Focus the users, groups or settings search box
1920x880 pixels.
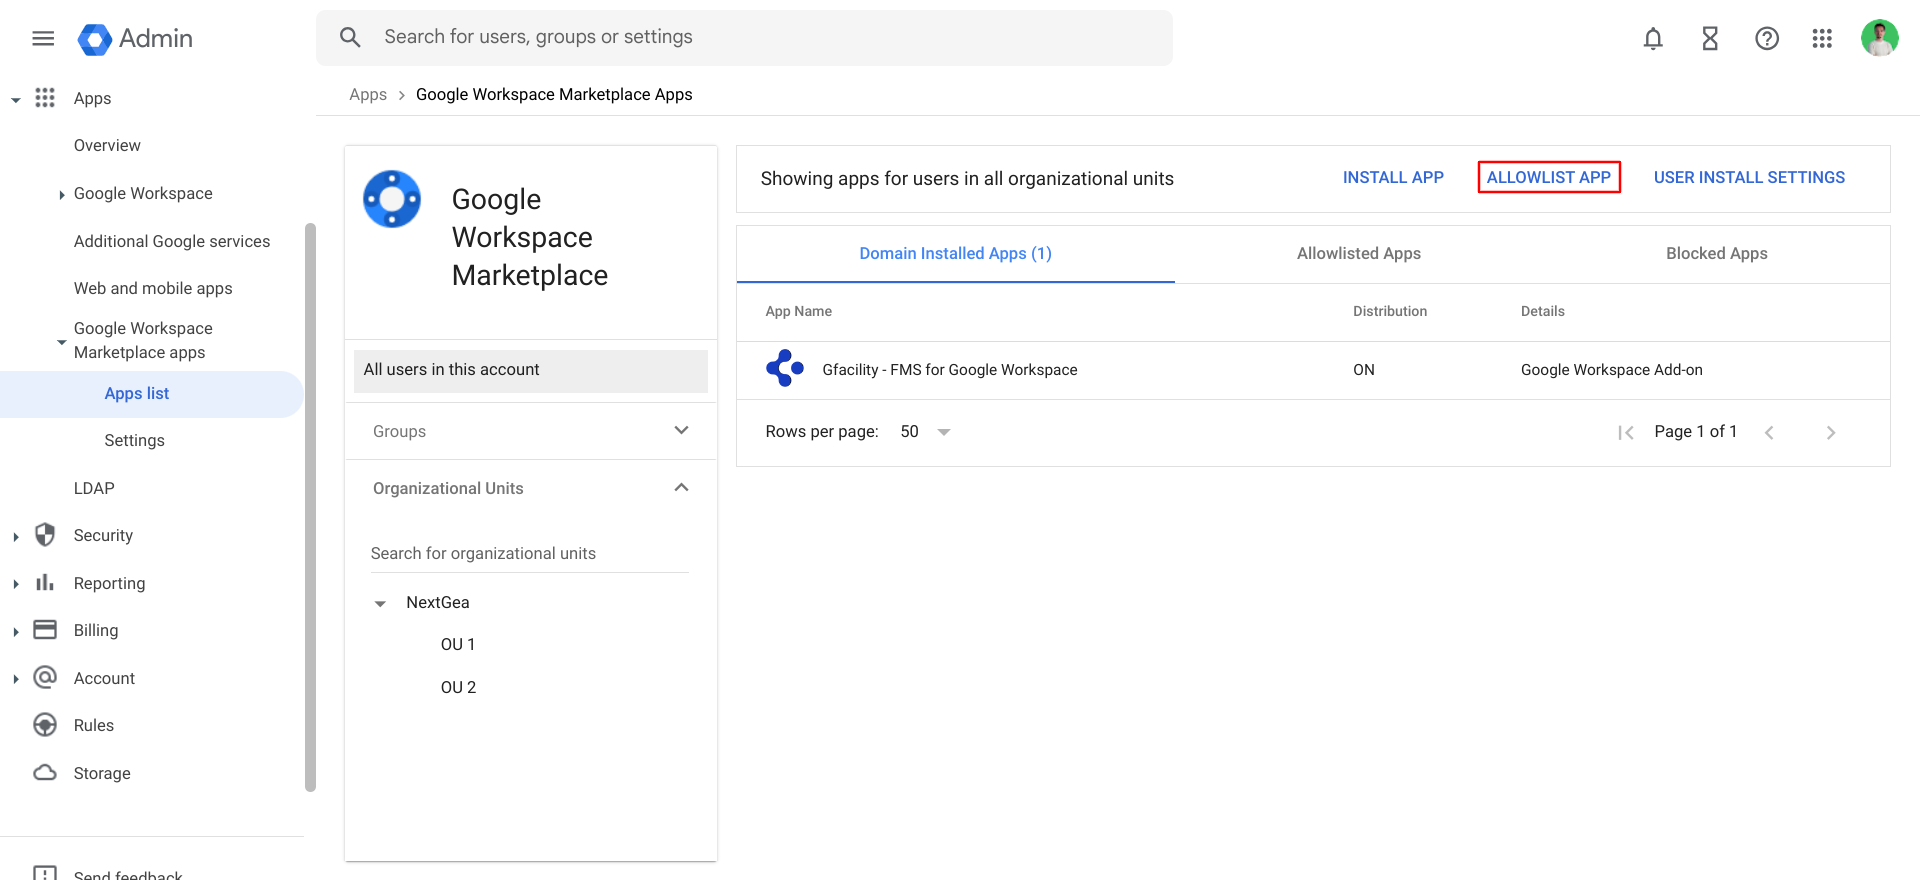(x=744, y=38)
